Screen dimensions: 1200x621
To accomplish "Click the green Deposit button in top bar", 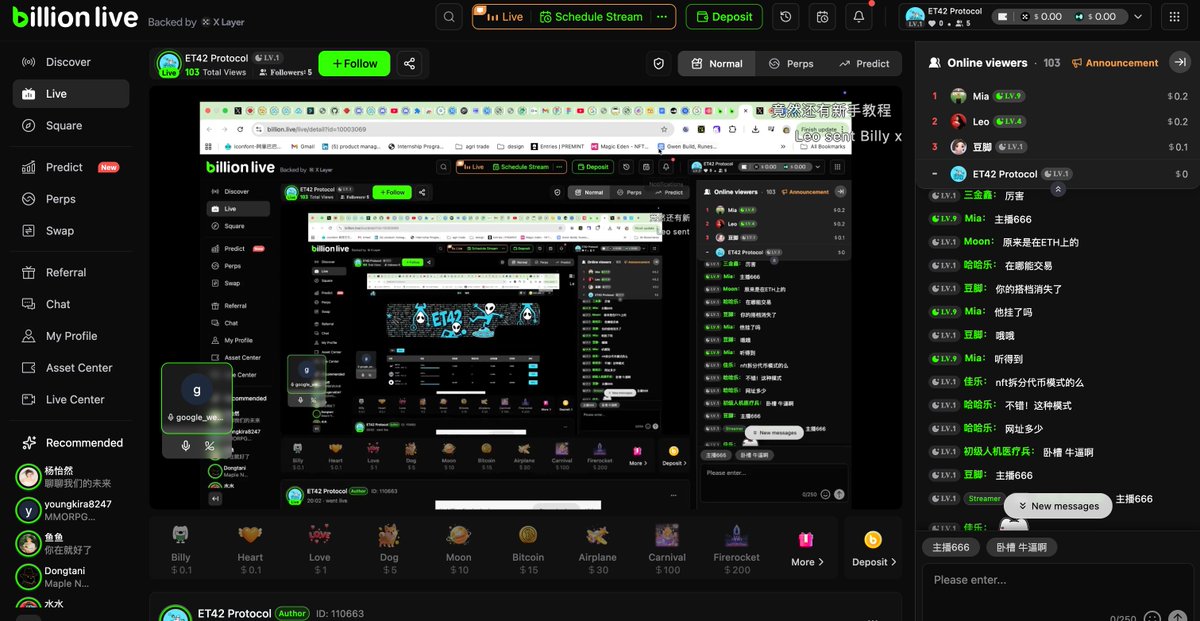I will click(x=724, y=17).
